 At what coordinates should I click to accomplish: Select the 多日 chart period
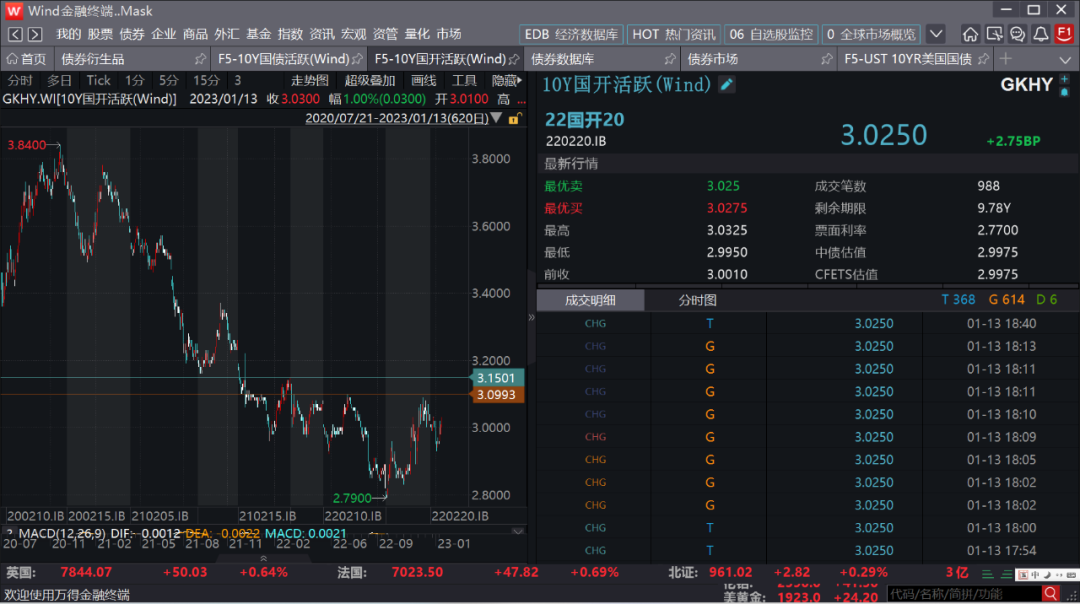pyautogui.click(x=59, y=81)
